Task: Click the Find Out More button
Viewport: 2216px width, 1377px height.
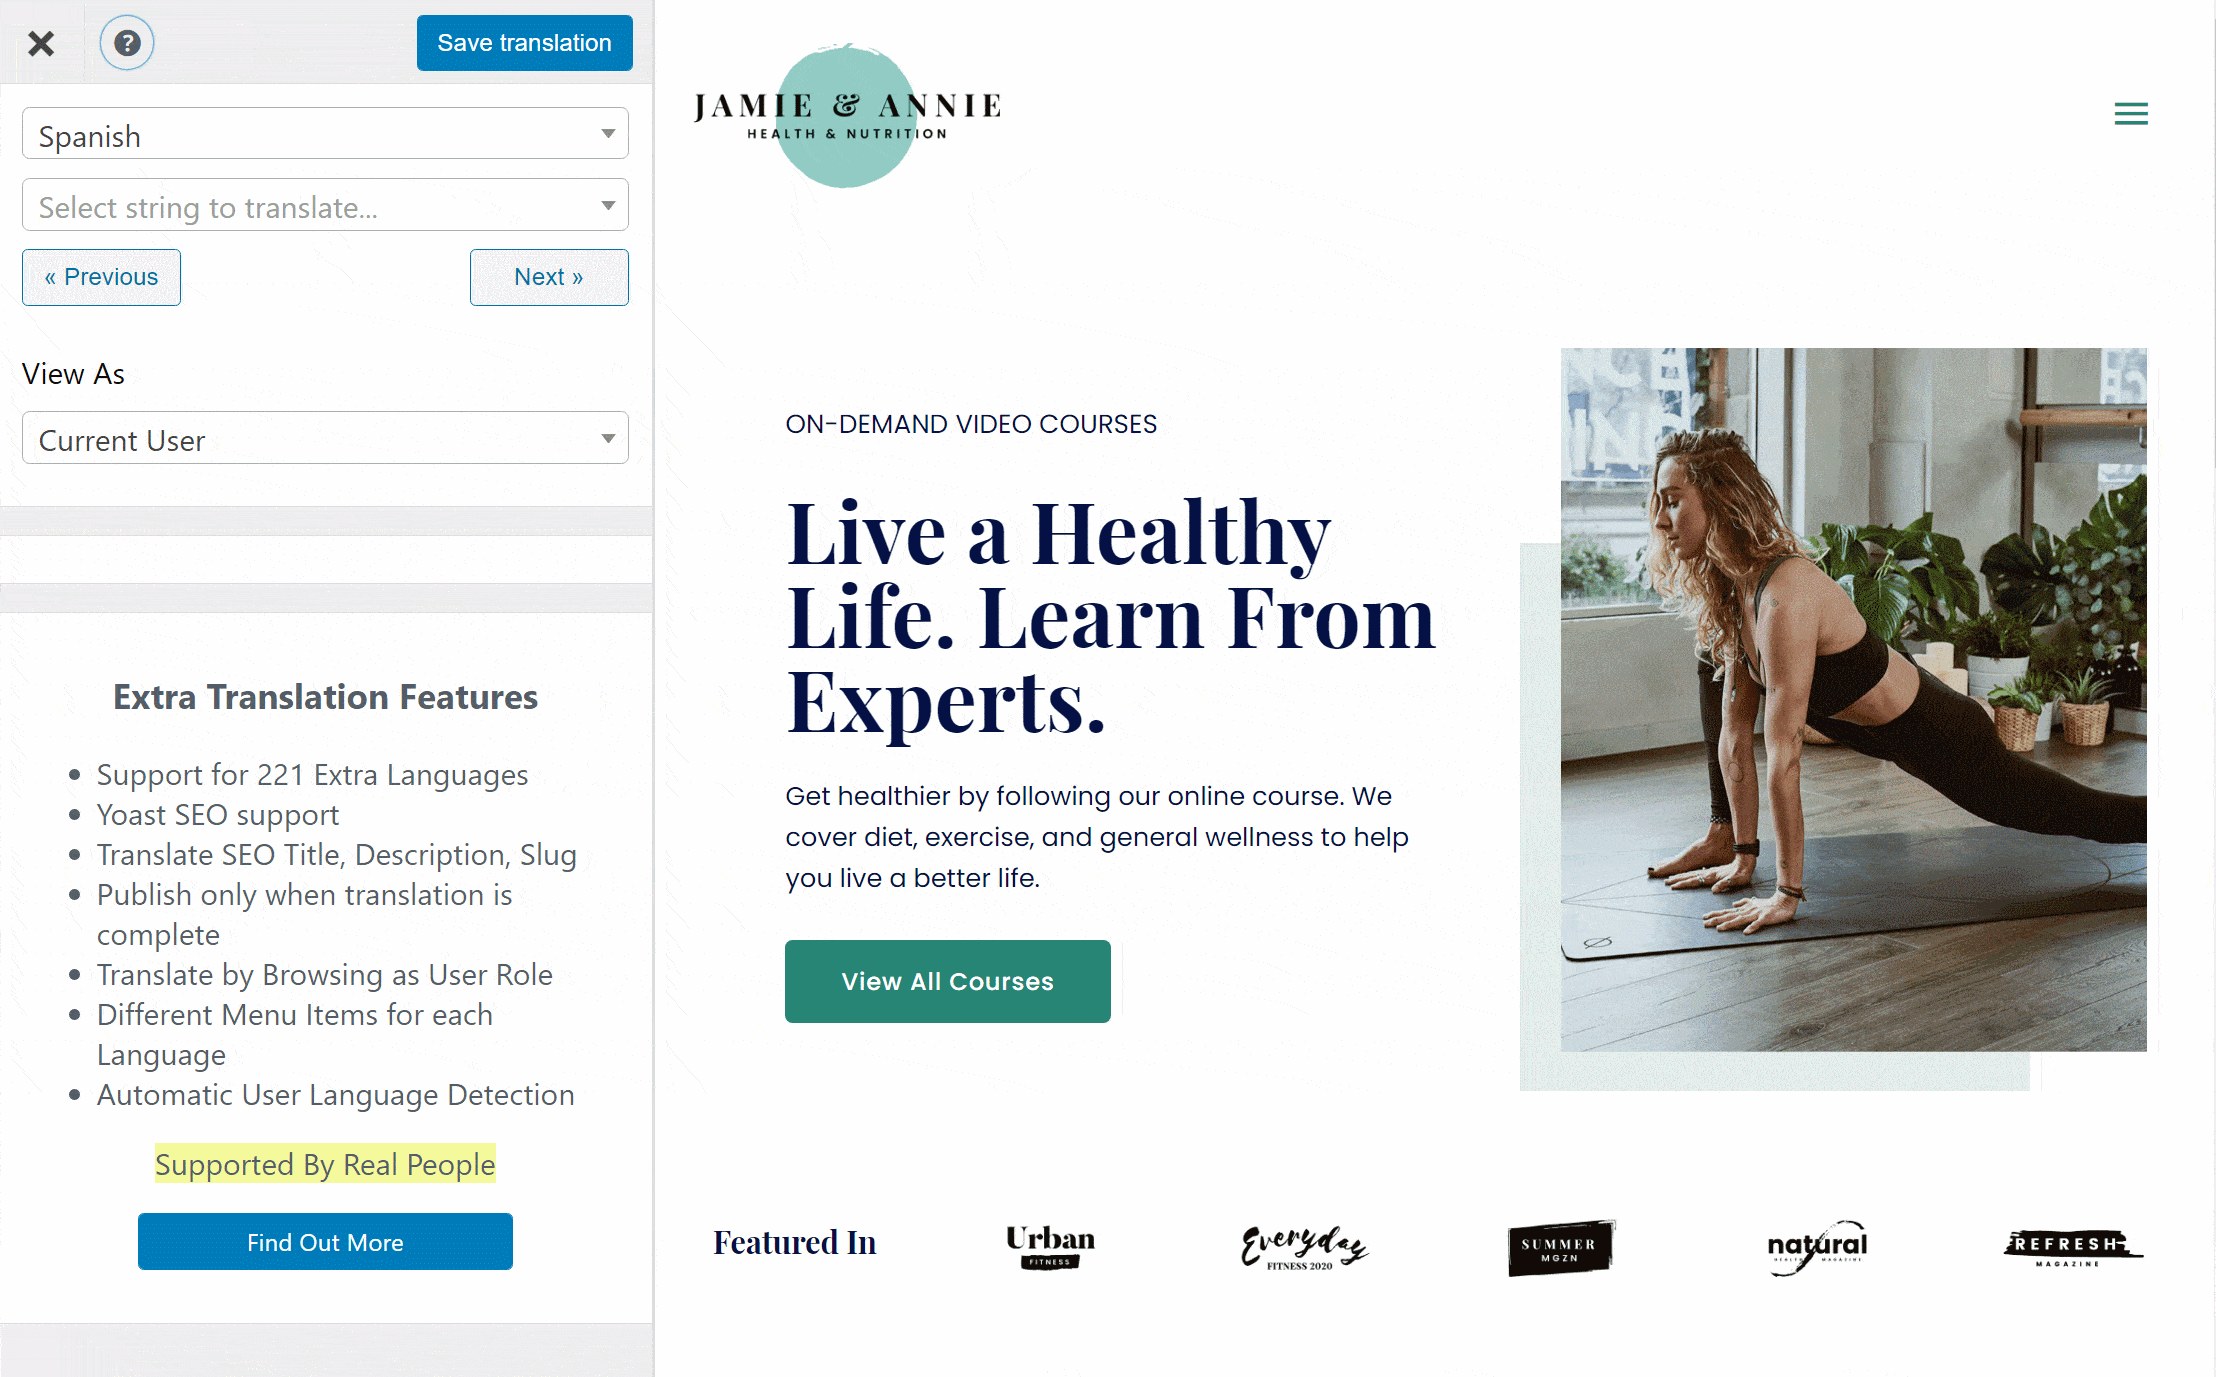Action: 325,1242
